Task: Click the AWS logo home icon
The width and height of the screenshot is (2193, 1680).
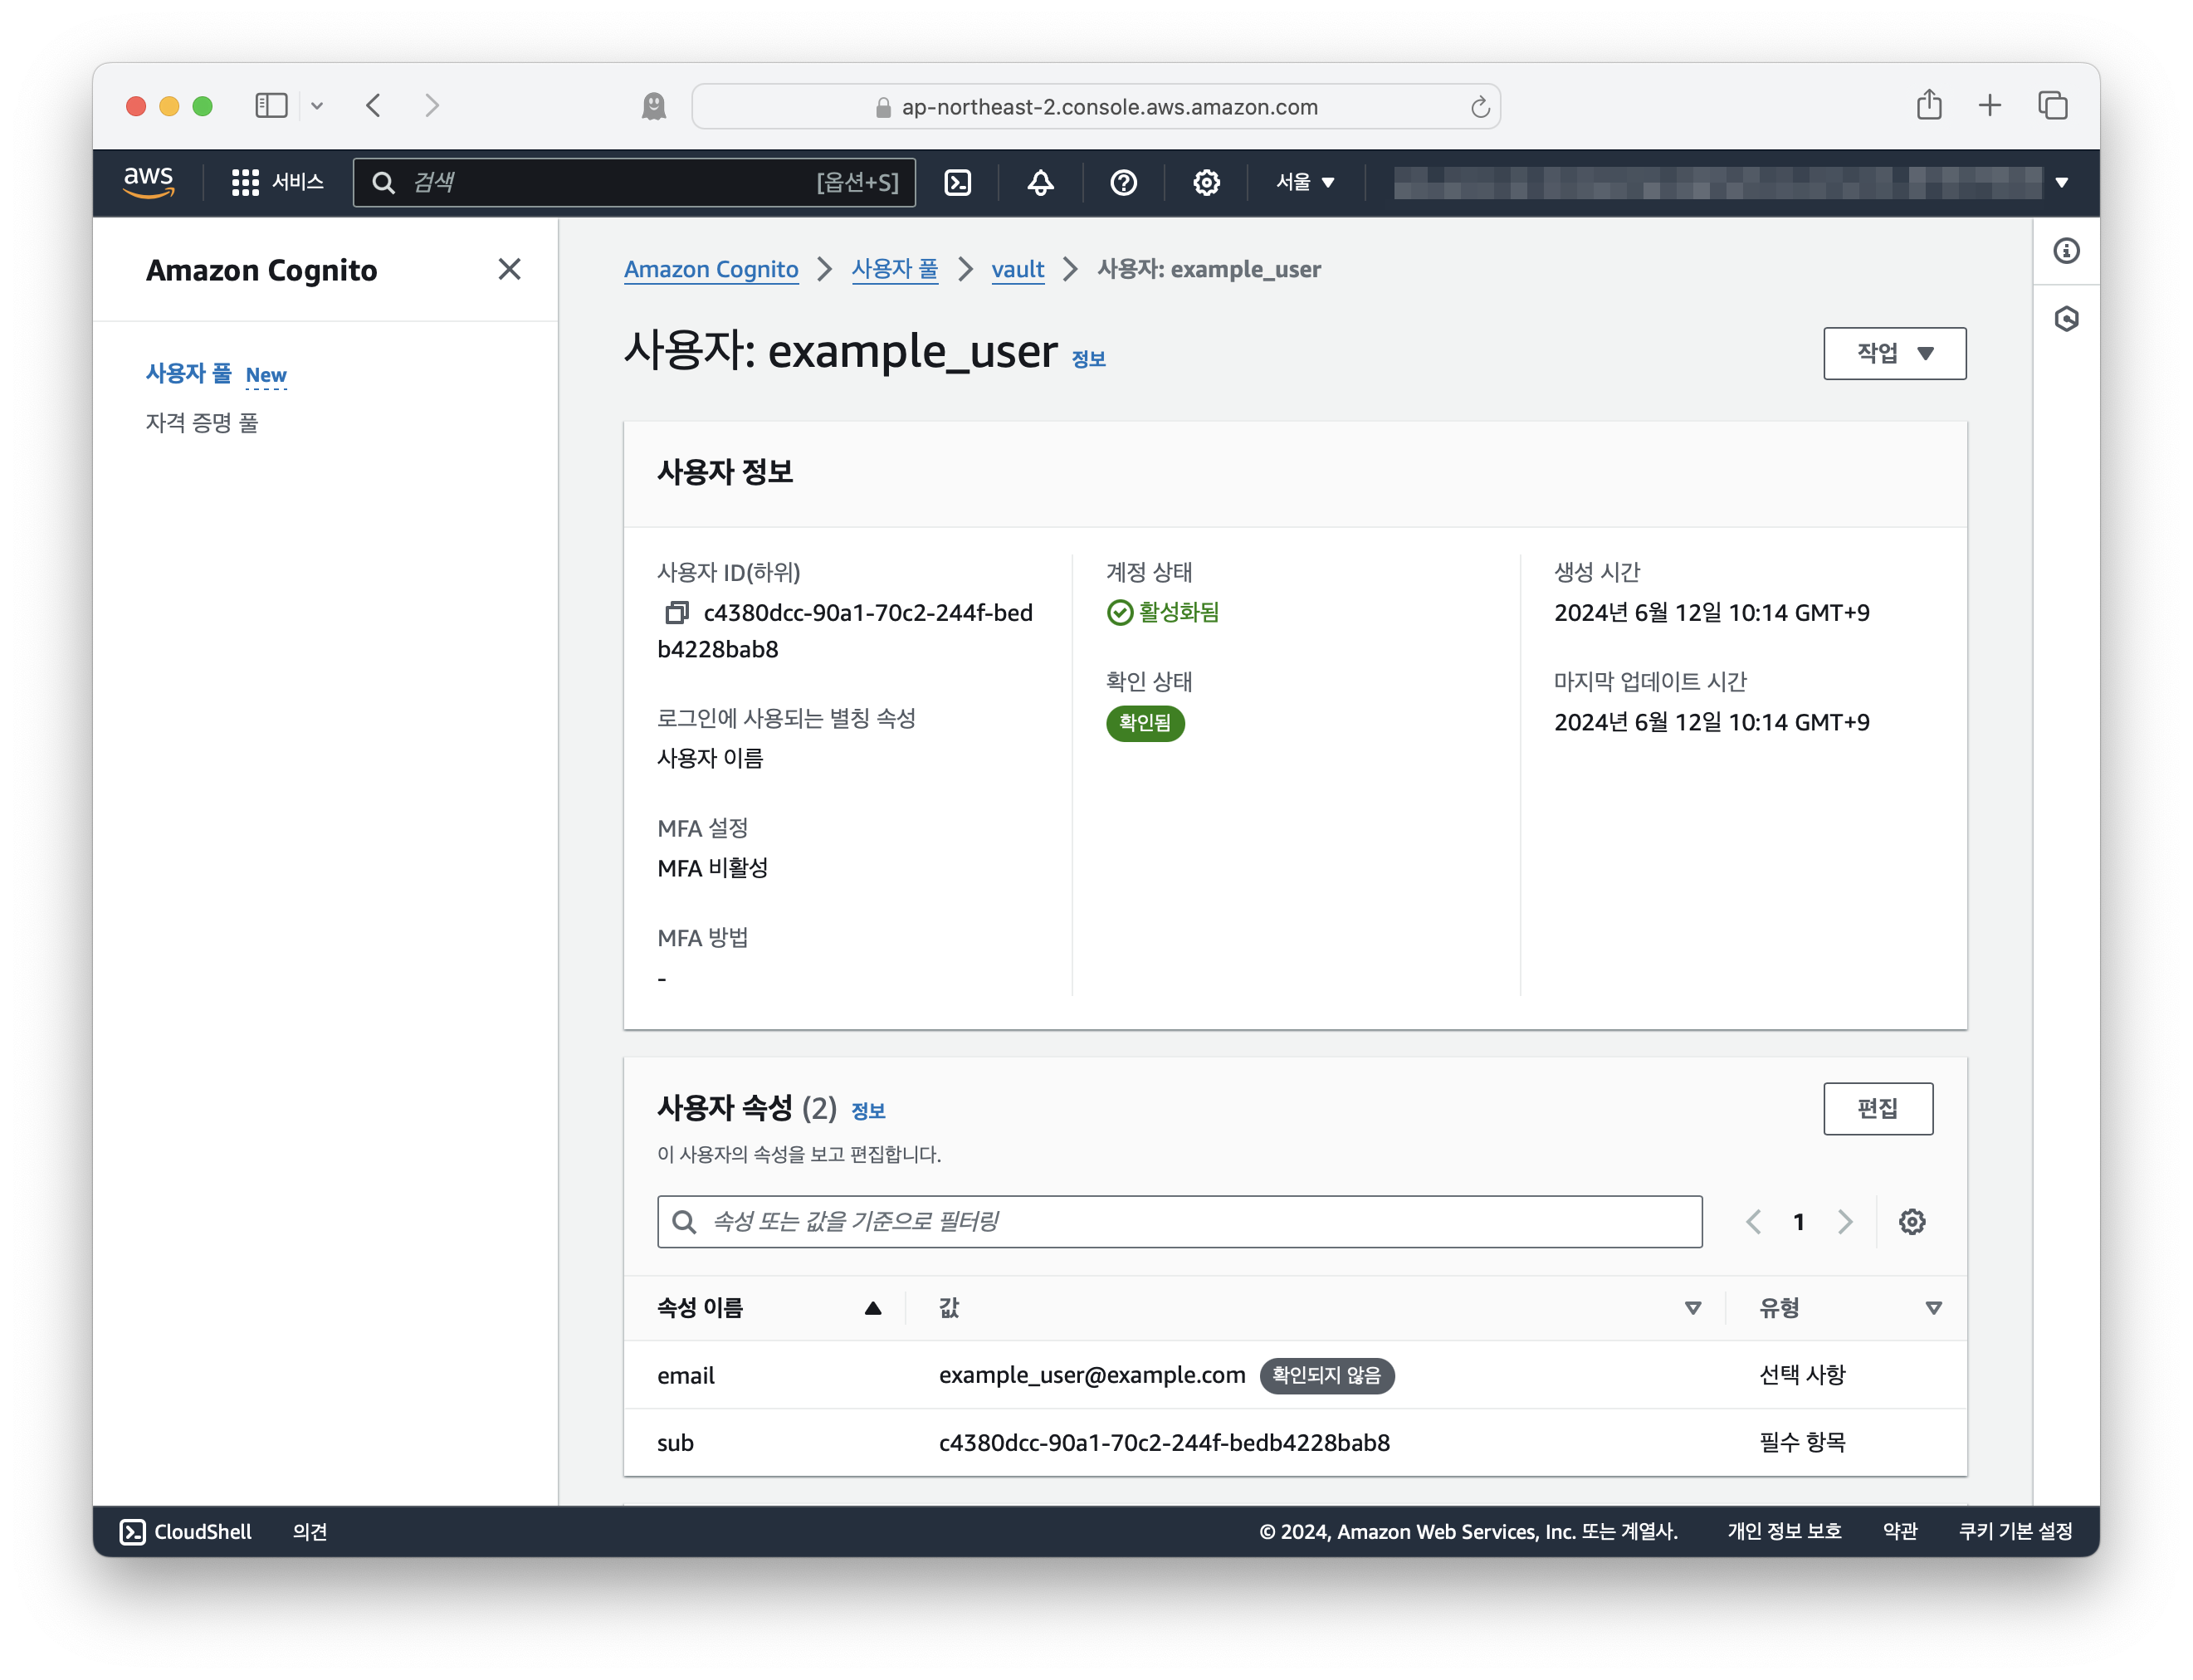Action: coord(148,182)
